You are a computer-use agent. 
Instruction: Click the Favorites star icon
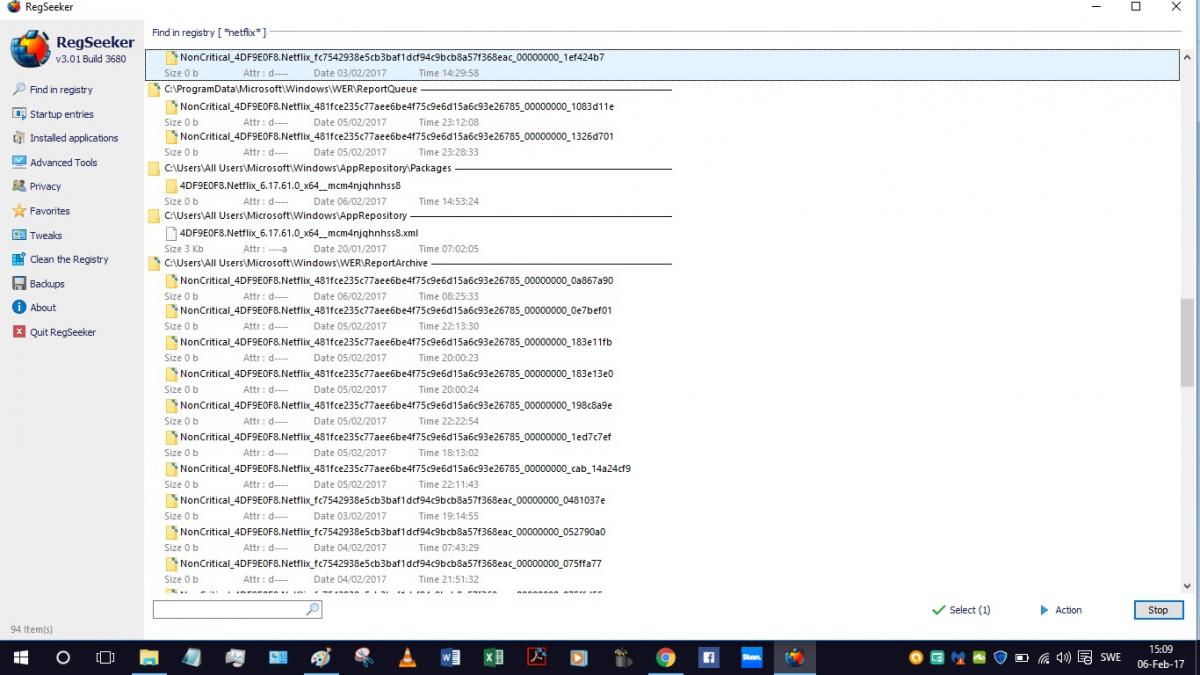(19, 211)
